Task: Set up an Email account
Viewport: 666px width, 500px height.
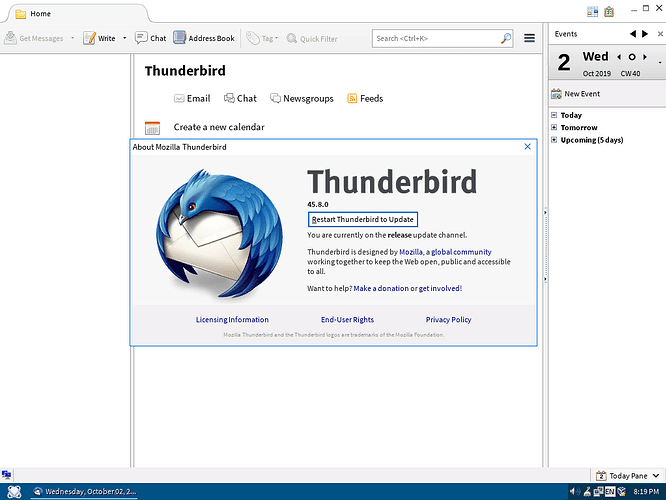Action: [x=192, y=99]
